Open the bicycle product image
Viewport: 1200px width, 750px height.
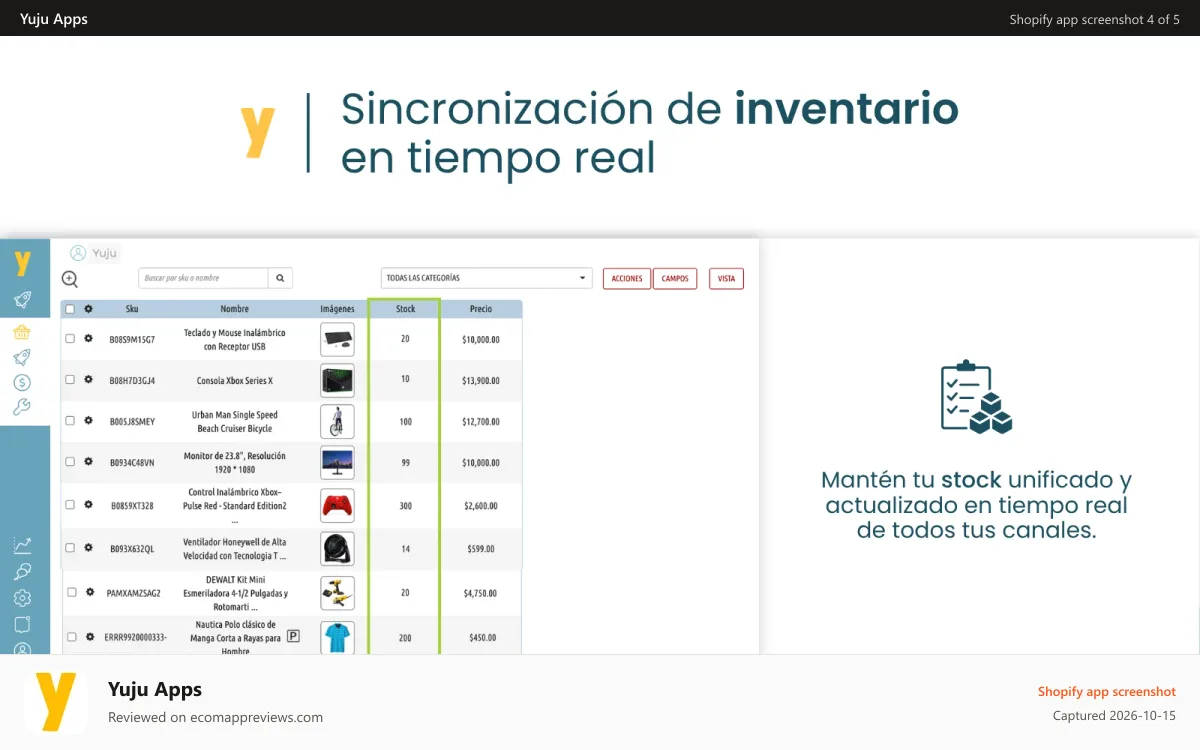click(x=337, y=421)
